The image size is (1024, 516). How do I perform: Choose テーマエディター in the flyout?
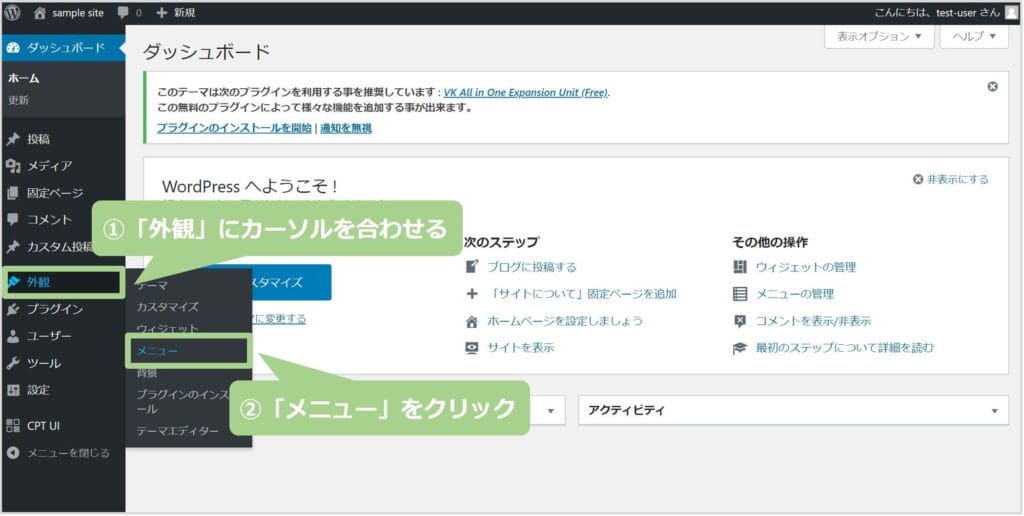tap(178, 431)
